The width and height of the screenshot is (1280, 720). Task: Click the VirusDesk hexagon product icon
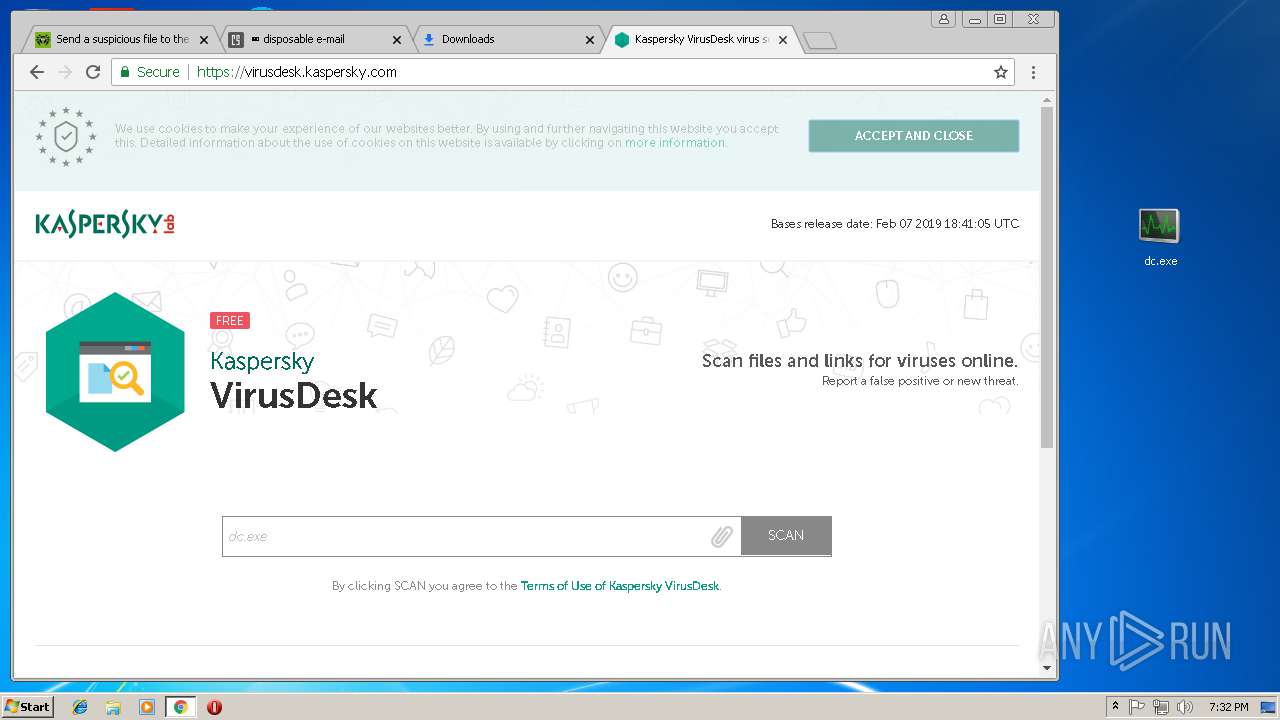pos(115,372)
